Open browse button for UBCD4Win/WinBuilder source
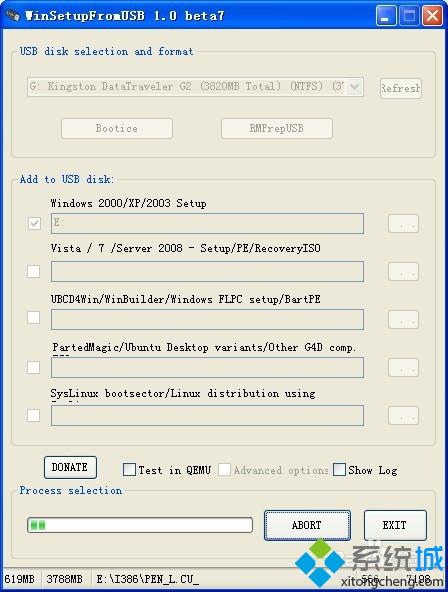The height and width of the screenshot is (592, 448). [x=403, y=320]
